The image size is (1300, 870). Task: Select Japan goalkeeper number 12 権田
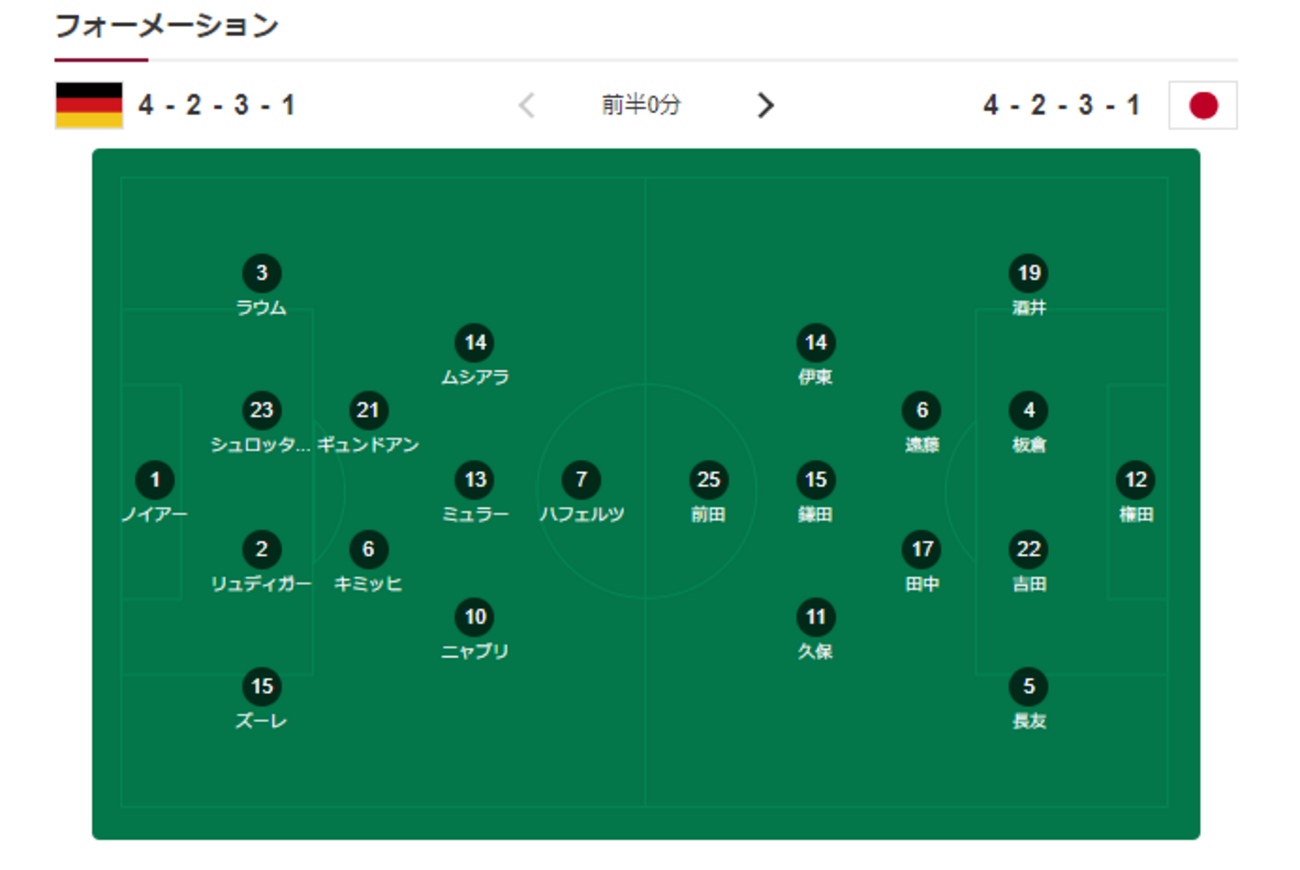coord(1135,480)
